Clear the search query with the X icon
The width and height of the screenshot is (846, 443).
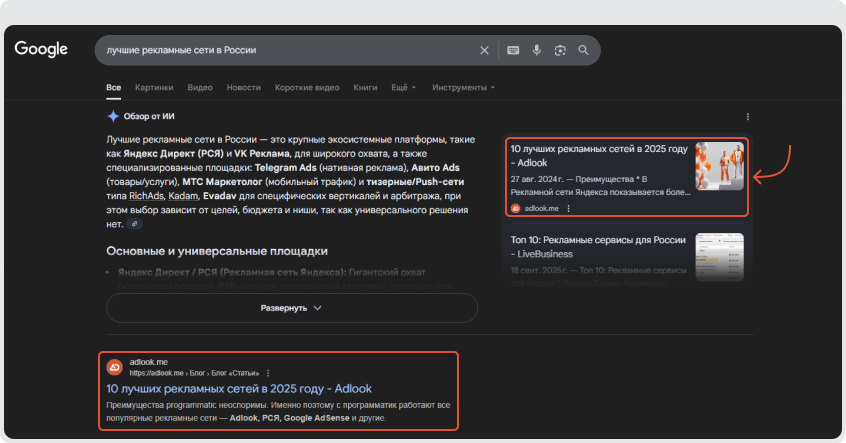[485, 50]
